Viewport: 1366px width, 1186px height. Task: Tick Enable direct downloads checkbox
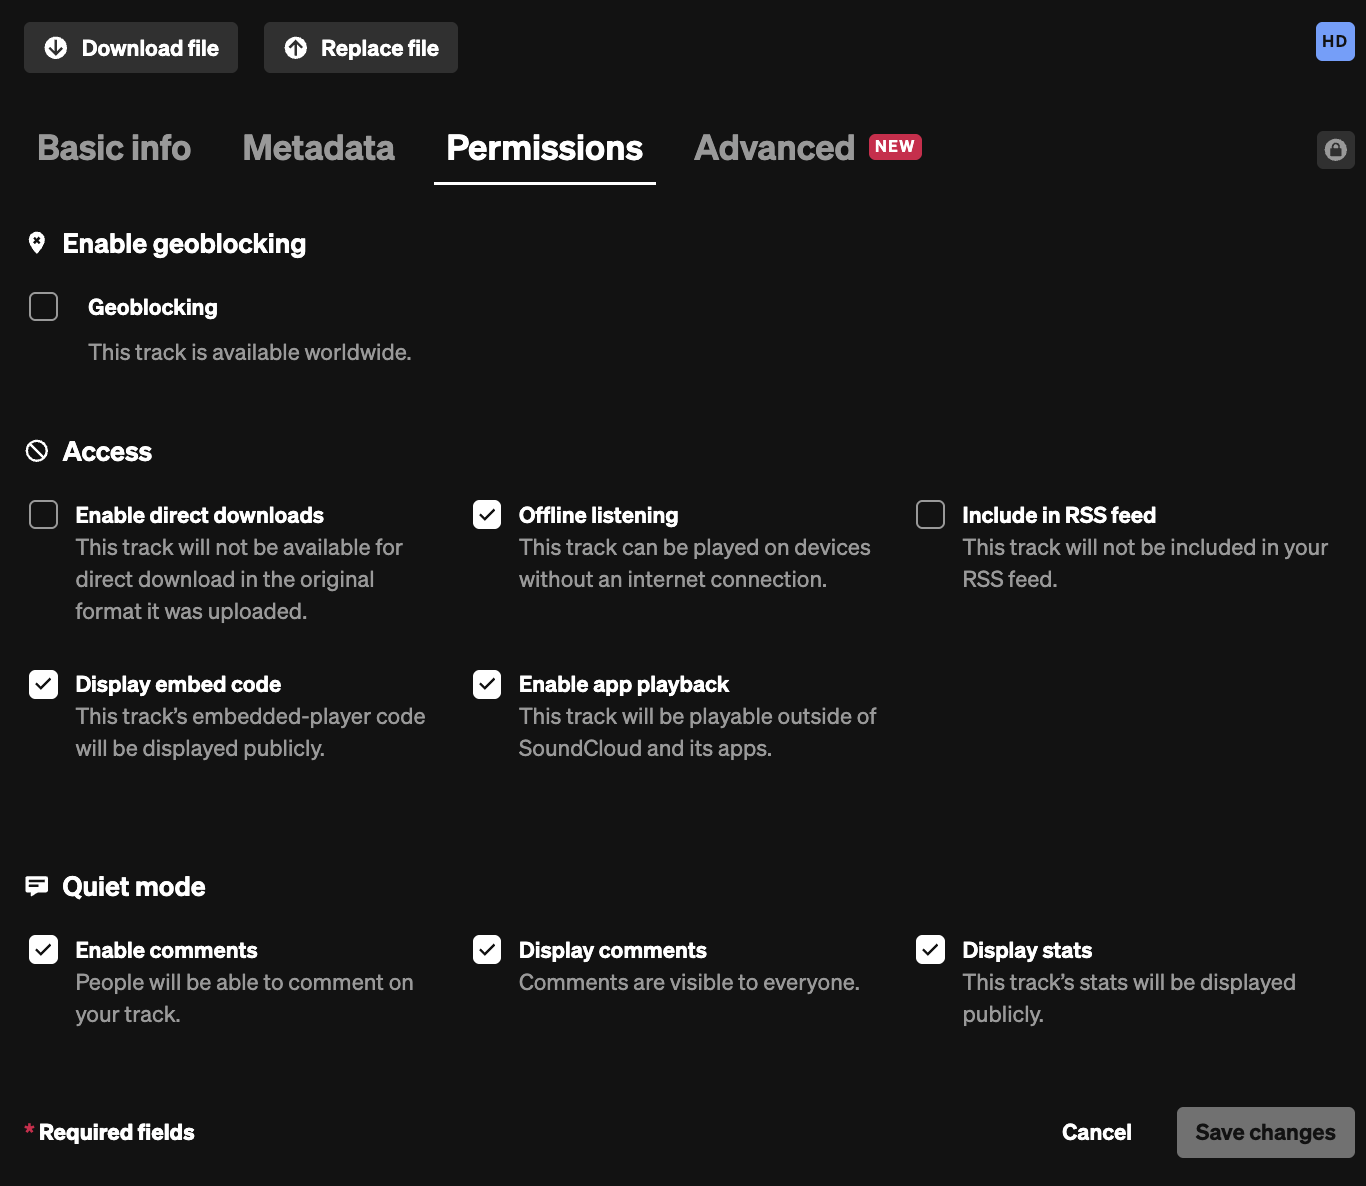point(44,515)
